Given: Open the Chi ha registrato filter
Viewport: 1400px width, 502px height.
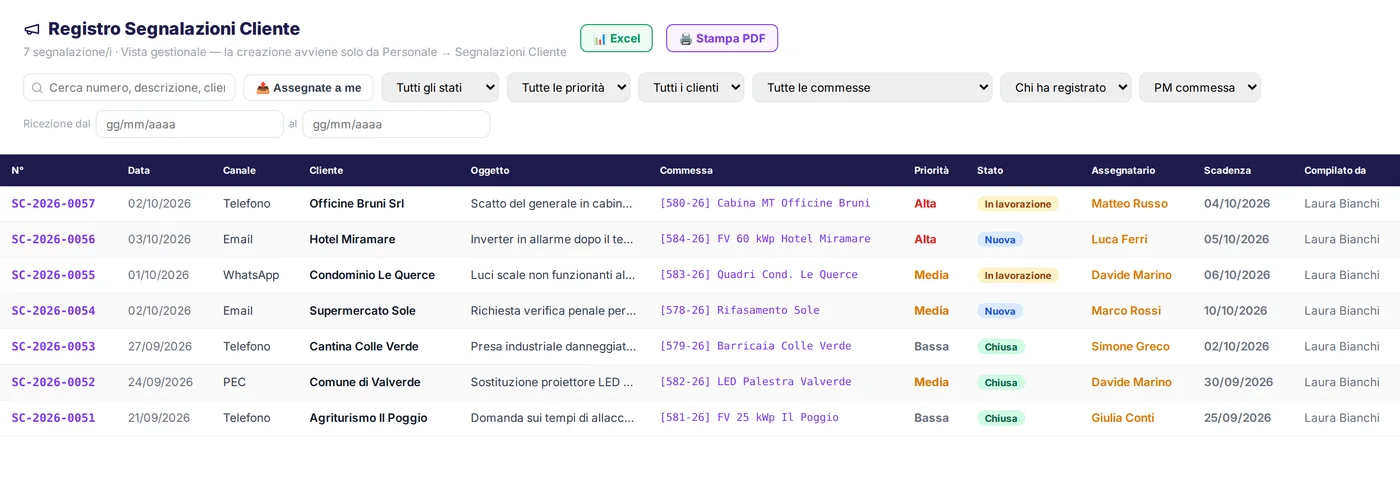Looking at the screenshot, I should [1065, 88].
